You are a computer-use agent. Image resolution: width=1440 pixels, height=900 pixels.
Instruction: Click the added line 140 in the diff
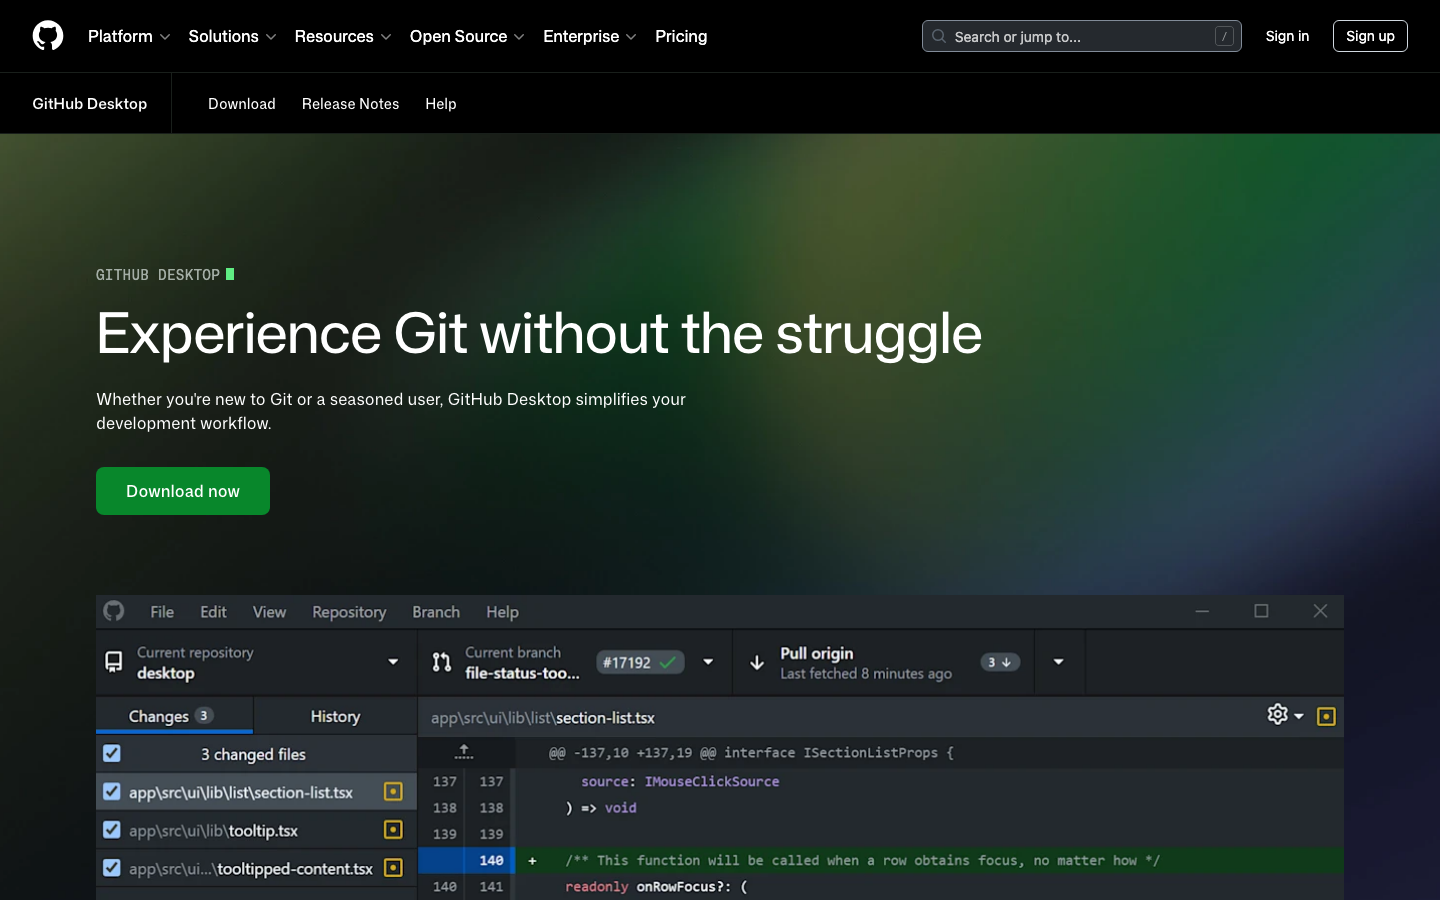[x=880, y=860]
